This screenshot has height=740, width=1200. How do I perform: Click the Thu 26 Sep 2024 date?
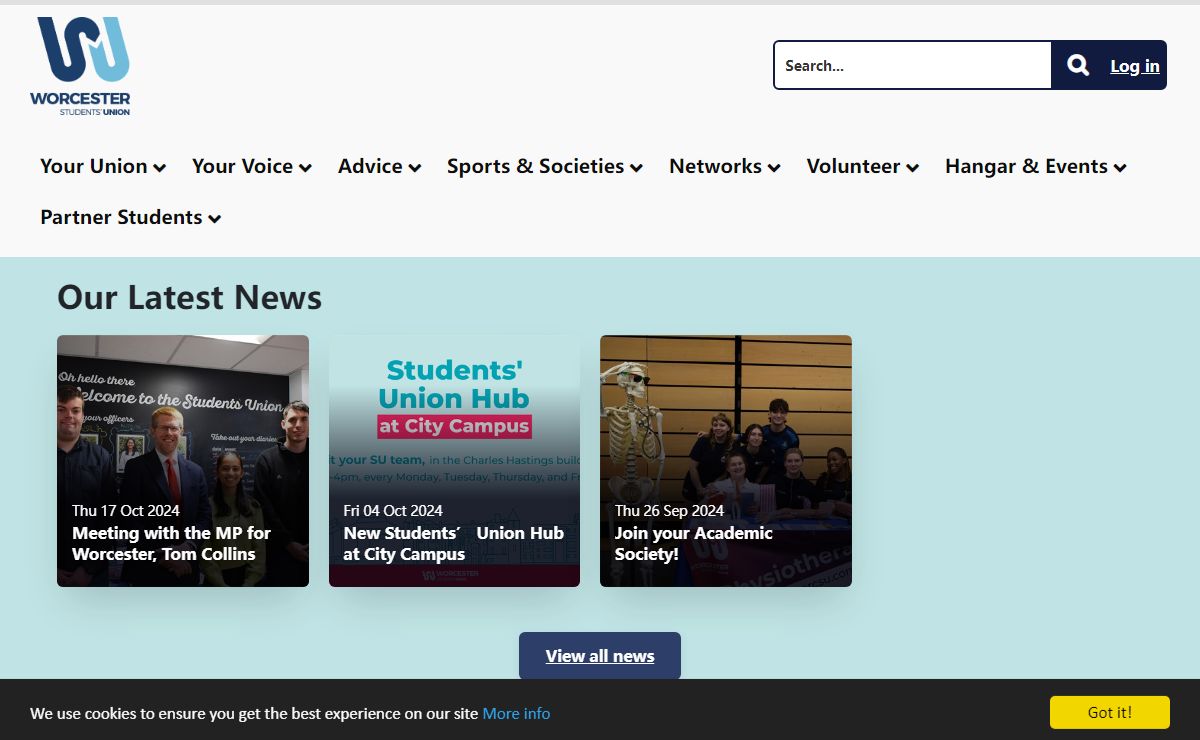[669, 511]
